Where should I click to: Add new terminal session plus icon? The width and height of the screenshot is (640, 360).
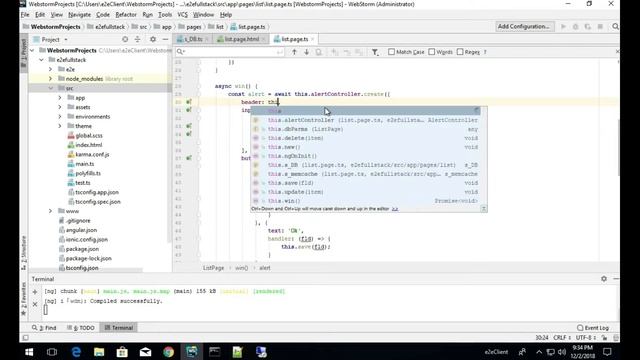(x=35, y=291)
